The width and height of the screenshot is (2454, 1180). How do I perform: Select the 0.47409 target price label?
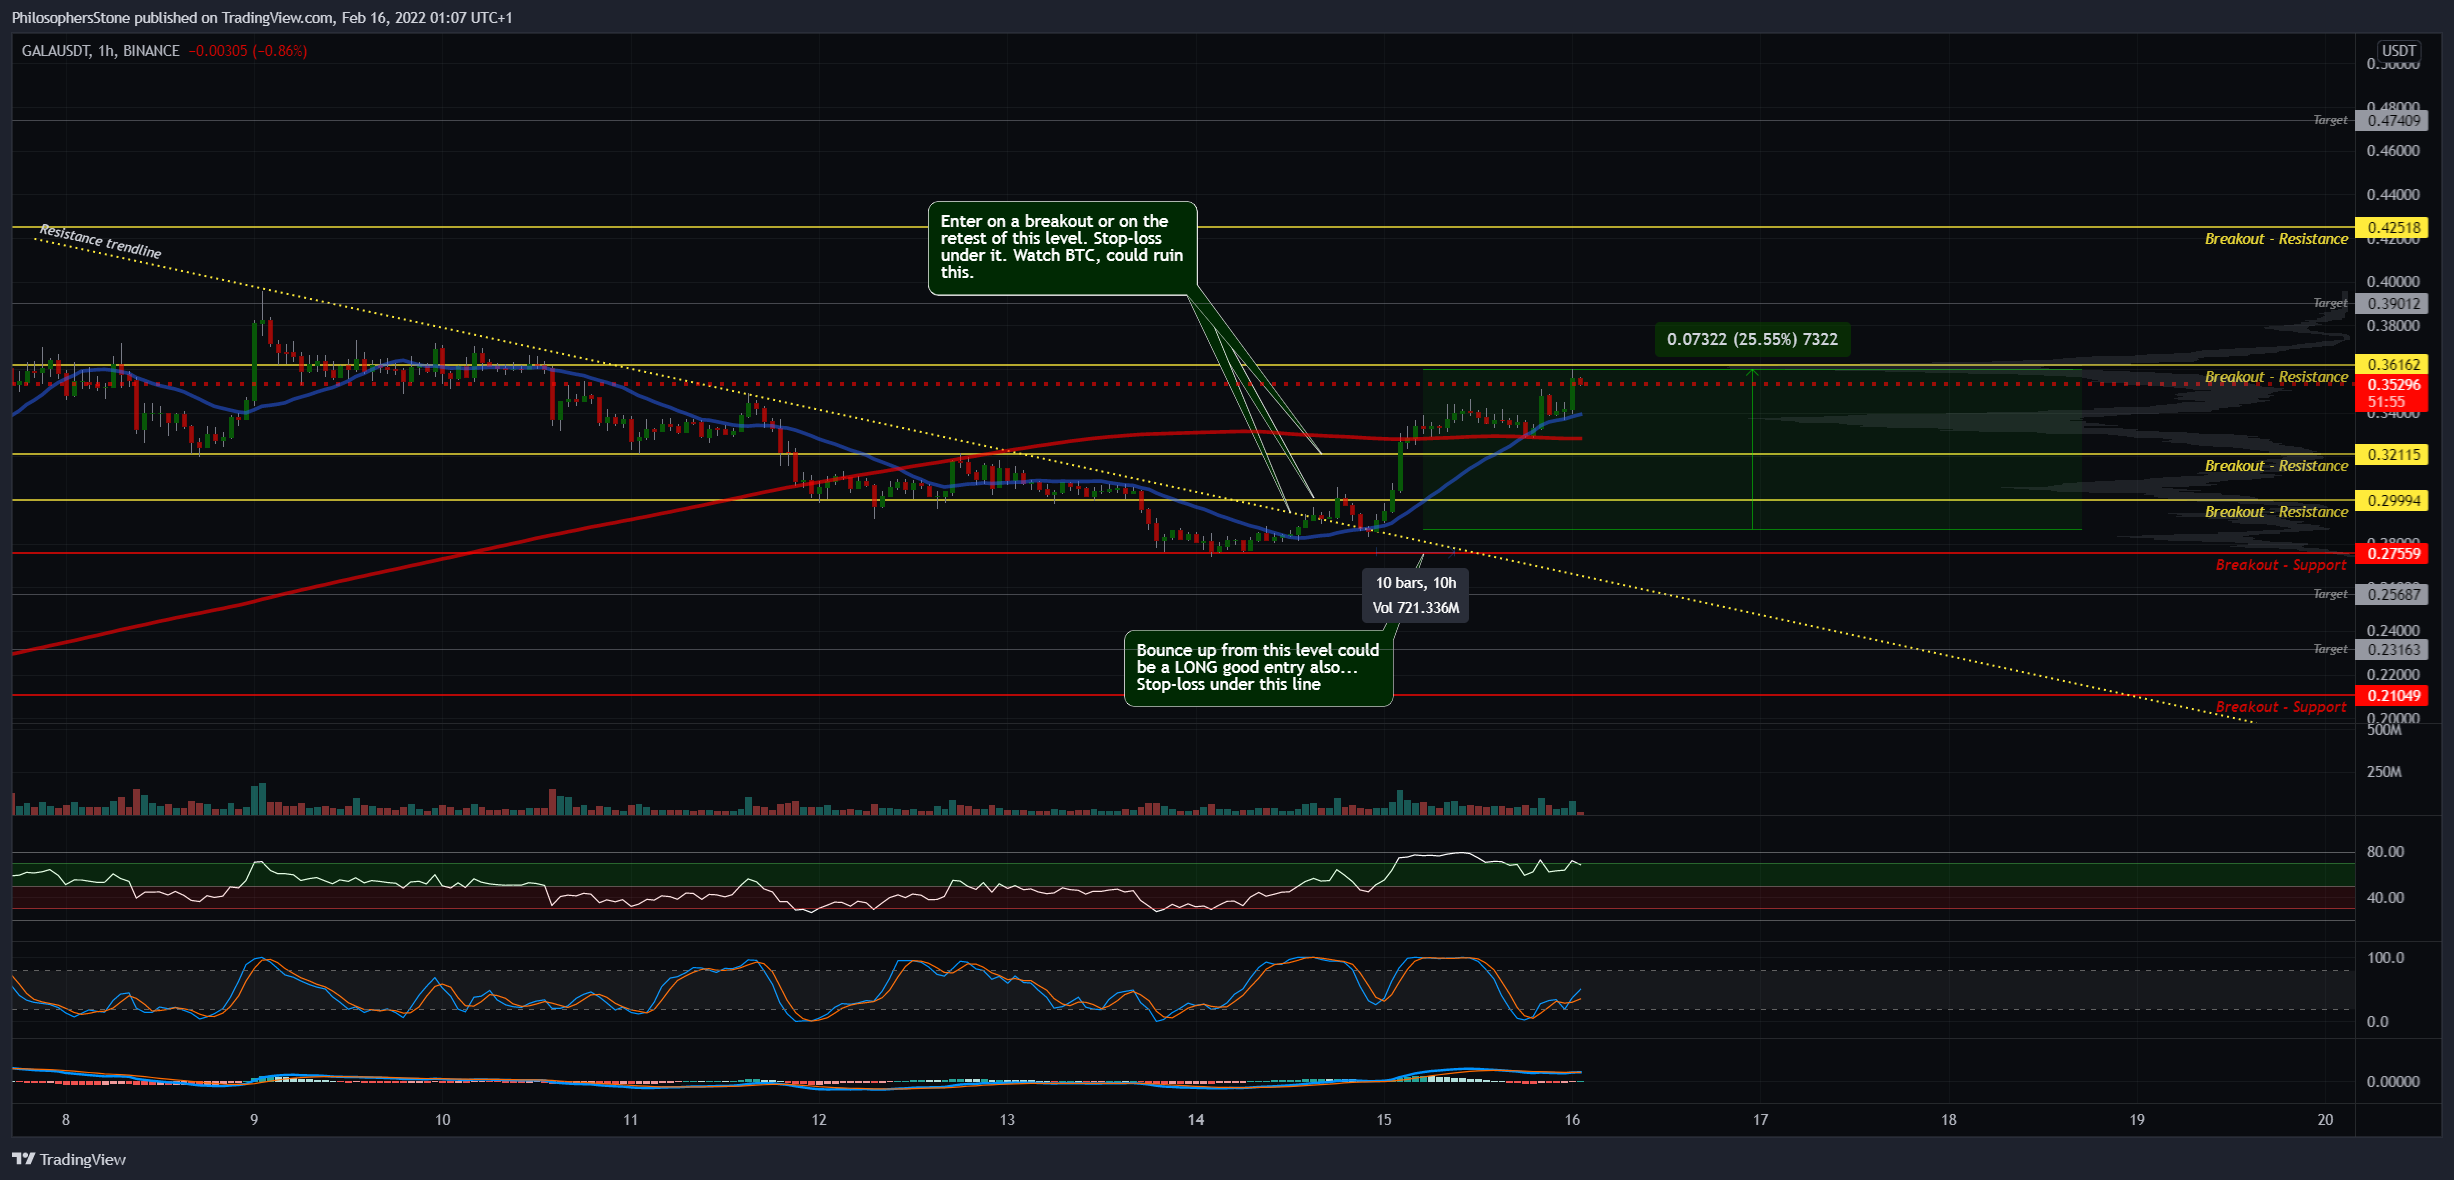[2391, 120]
